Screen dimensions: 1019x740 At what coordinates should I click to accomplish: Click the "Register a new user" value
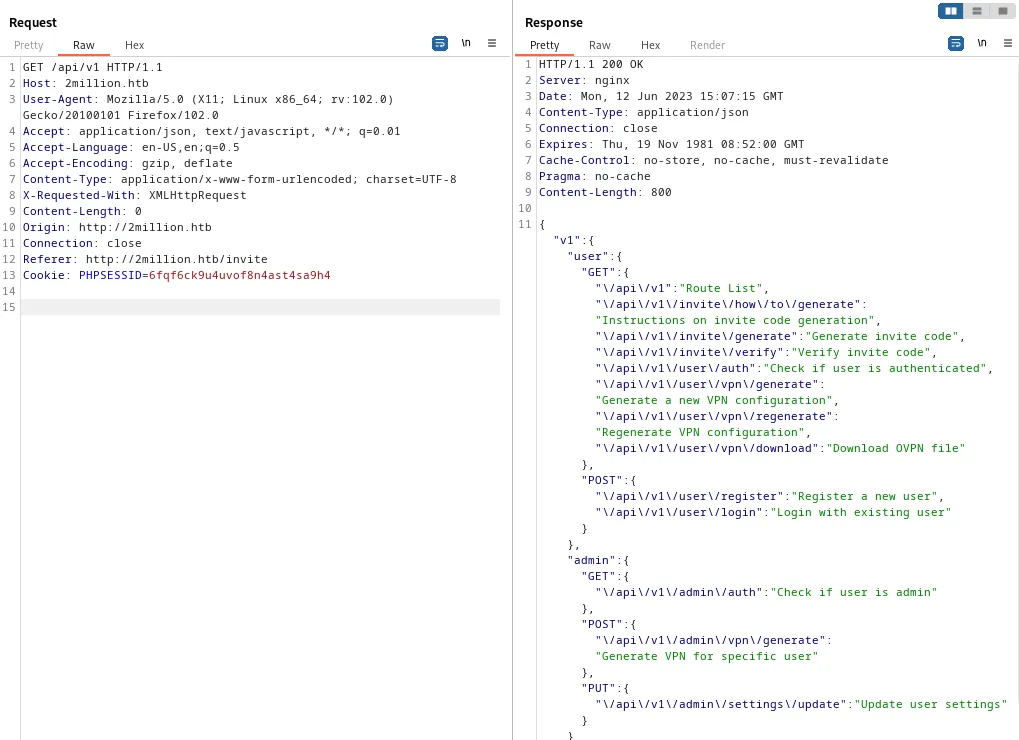click(x=864, y=496)
